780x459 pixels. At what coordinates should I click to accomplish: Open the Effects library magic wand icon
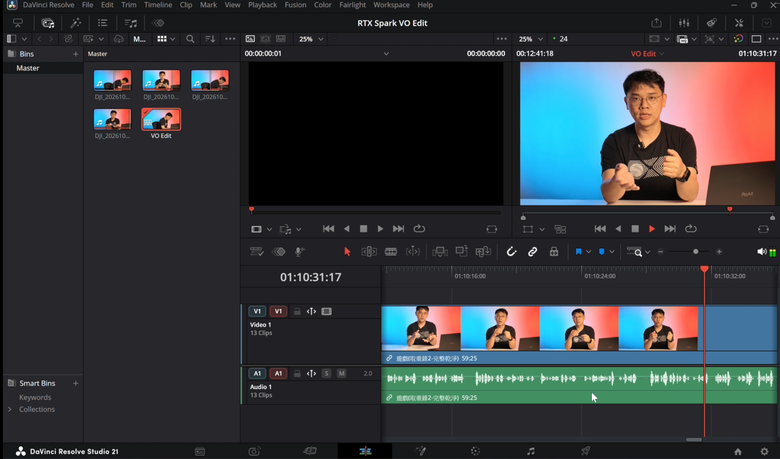76,23
